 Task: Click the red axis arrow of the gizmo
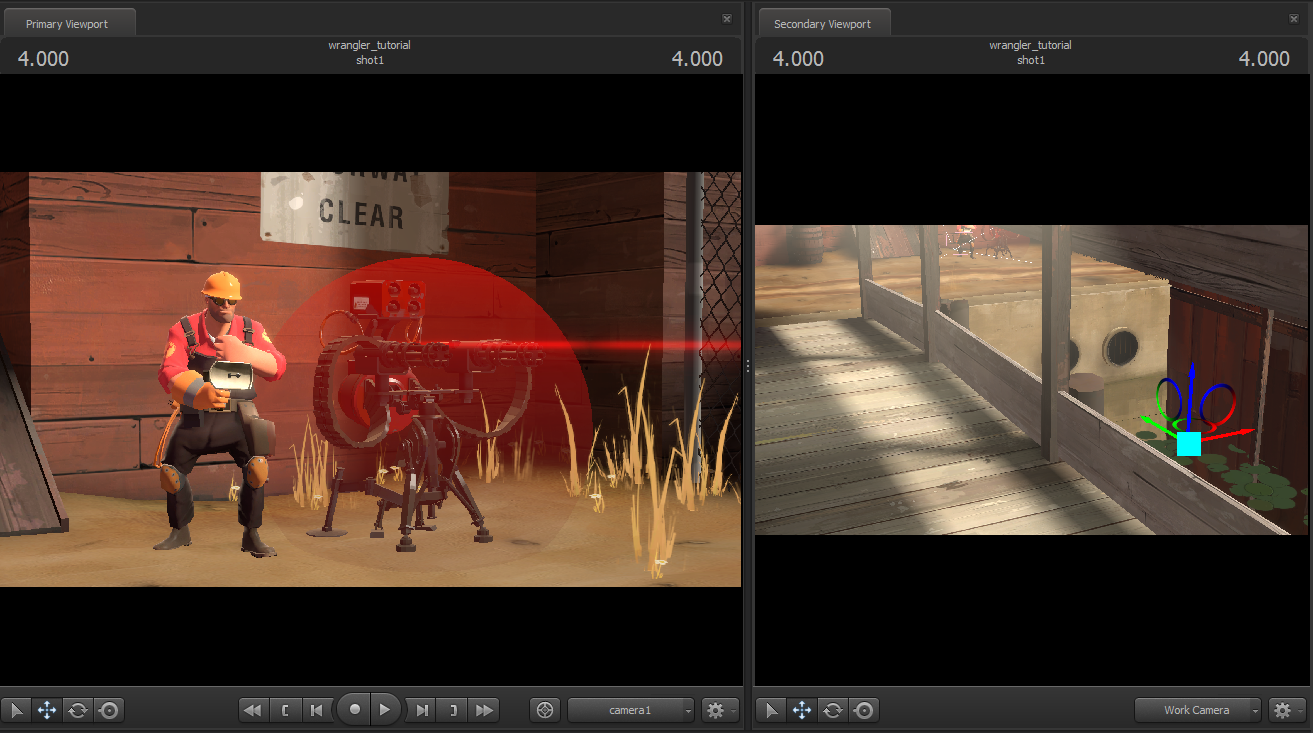(1228, 434)
